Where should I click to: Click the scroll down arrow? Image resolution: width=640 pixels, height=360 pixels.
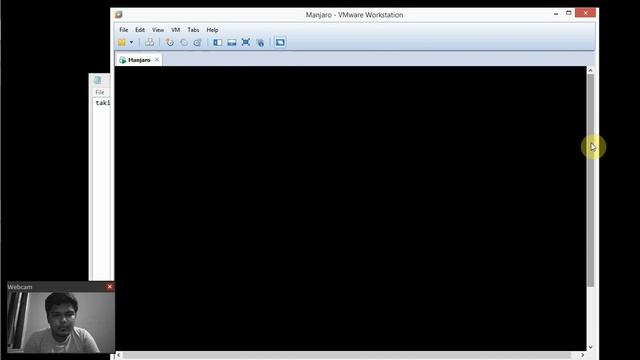point(590,347)
